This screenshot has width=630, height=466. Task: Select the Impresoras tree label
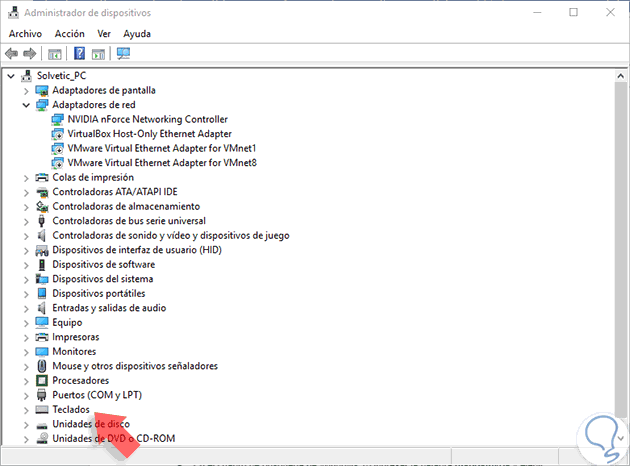coord(76,337)
